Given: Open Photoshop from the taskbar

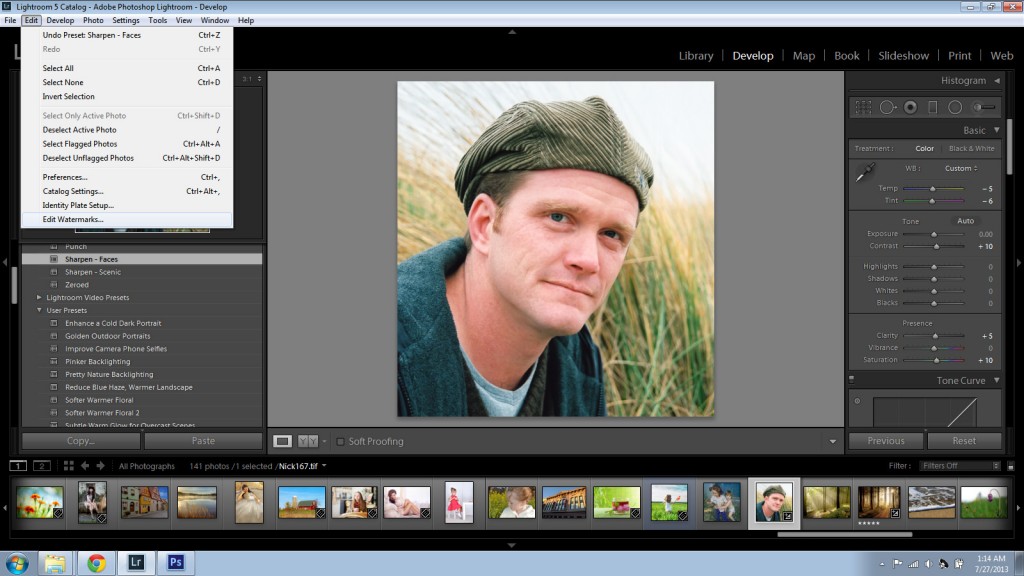Looking at the screenshot, I should (x=175, y=563).
